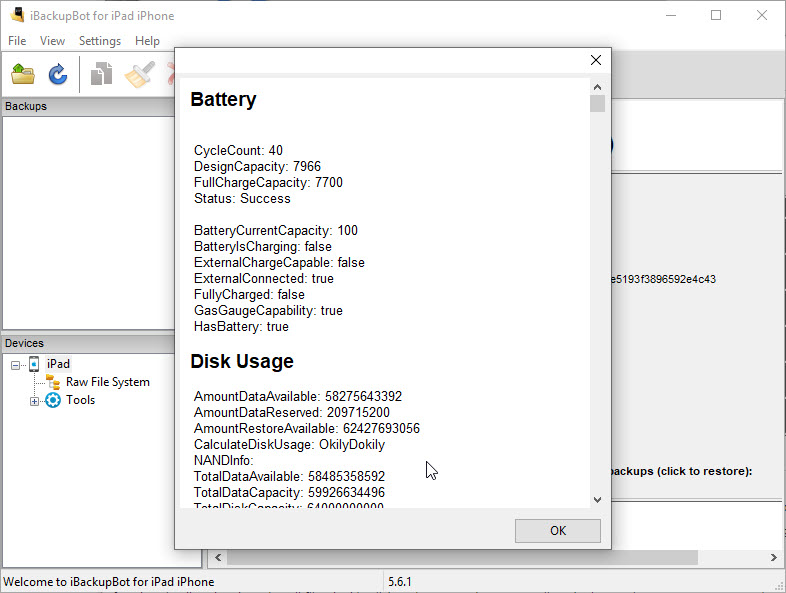This screenshot has height=593, width=786.
Task: Click main window horizontal scroll right arrow
Action: click(773, 557)
